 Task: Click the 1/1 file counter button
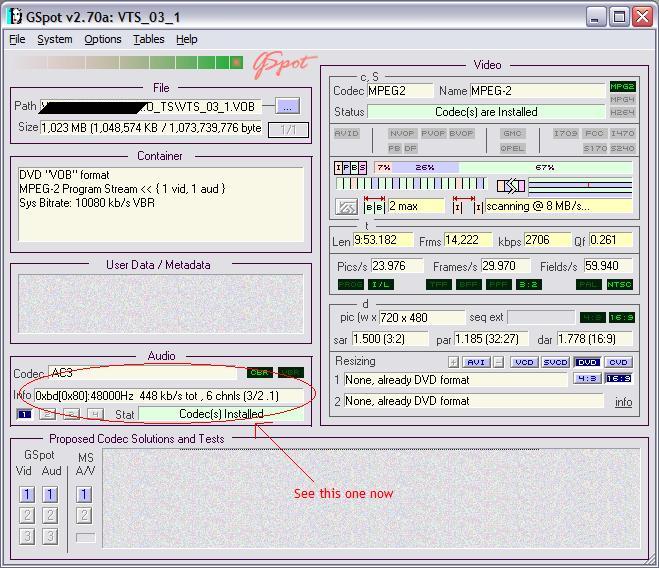coord(288,129)
